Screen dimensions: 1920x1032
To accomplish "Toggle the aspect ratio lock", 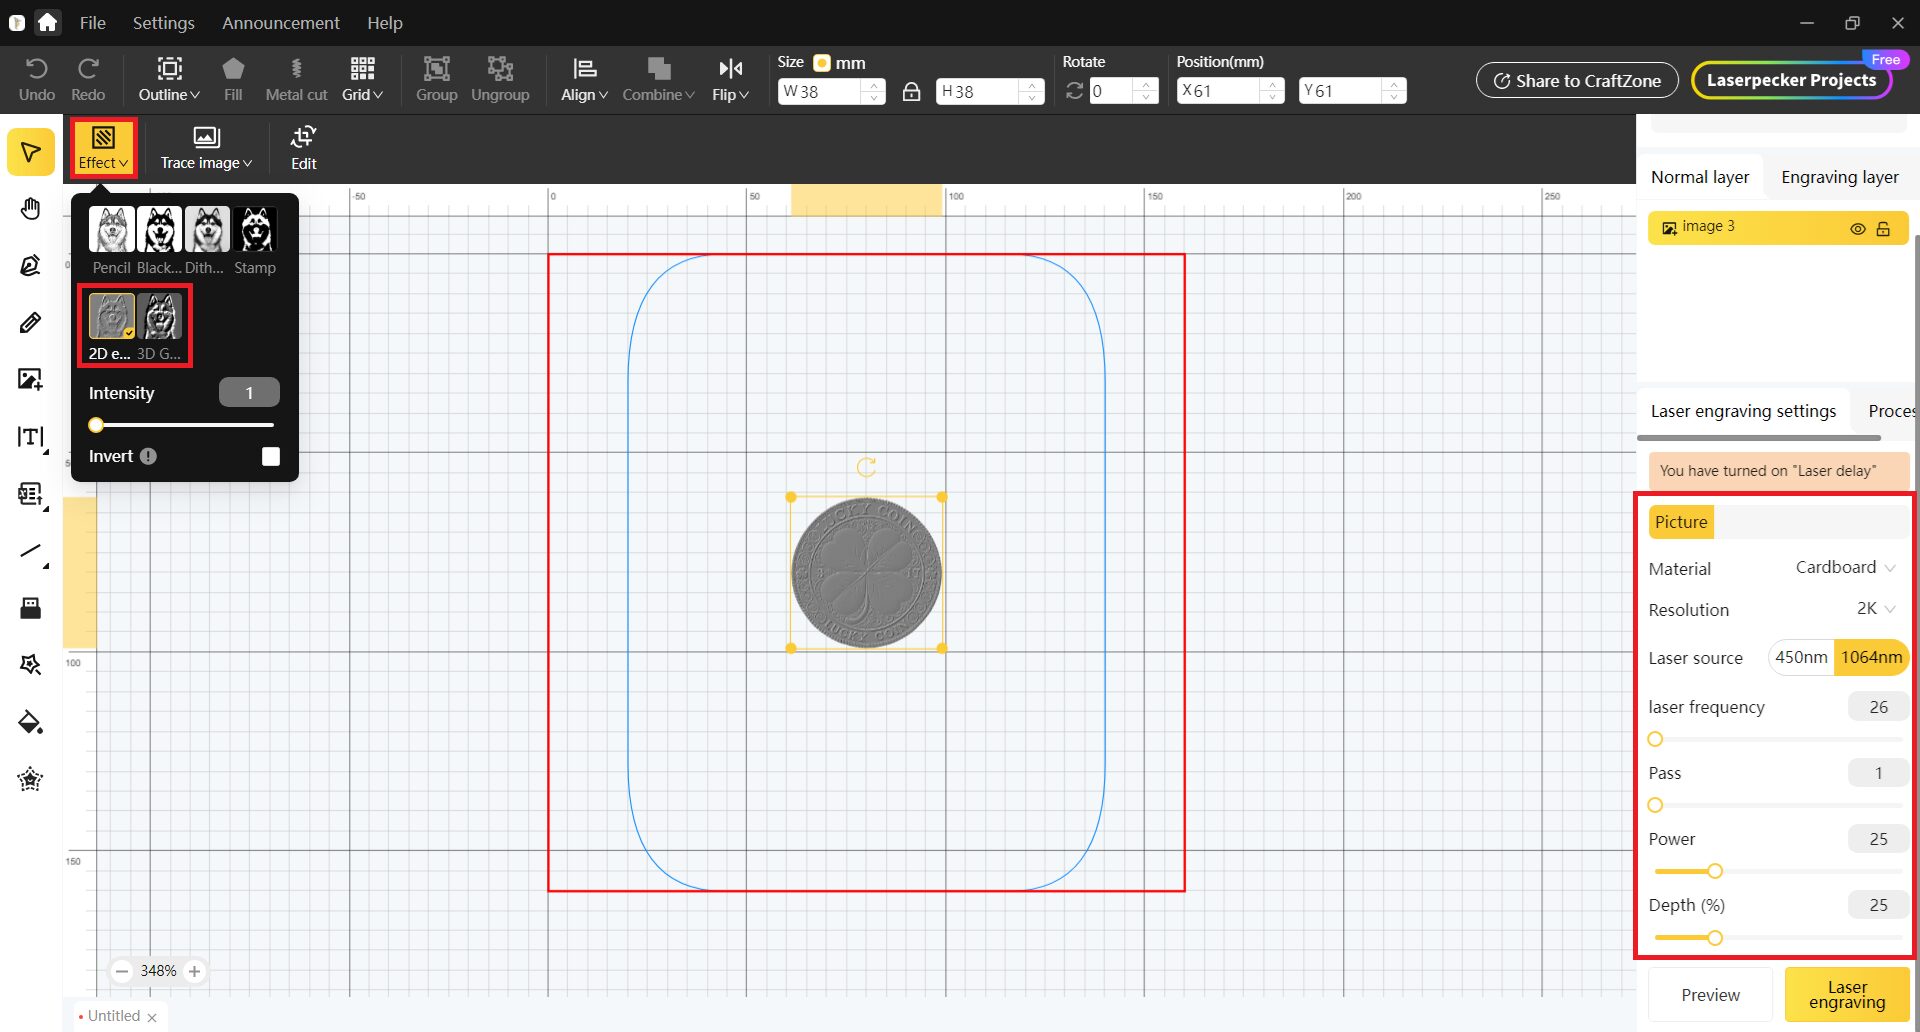I will coord(911,91).
